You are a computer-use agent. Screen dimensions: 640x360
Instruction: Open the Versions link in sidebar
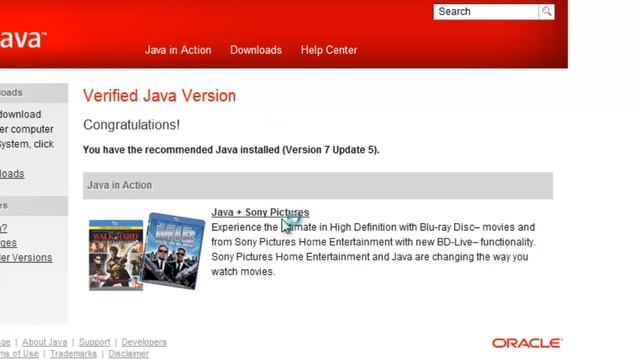tap(26, 258)
